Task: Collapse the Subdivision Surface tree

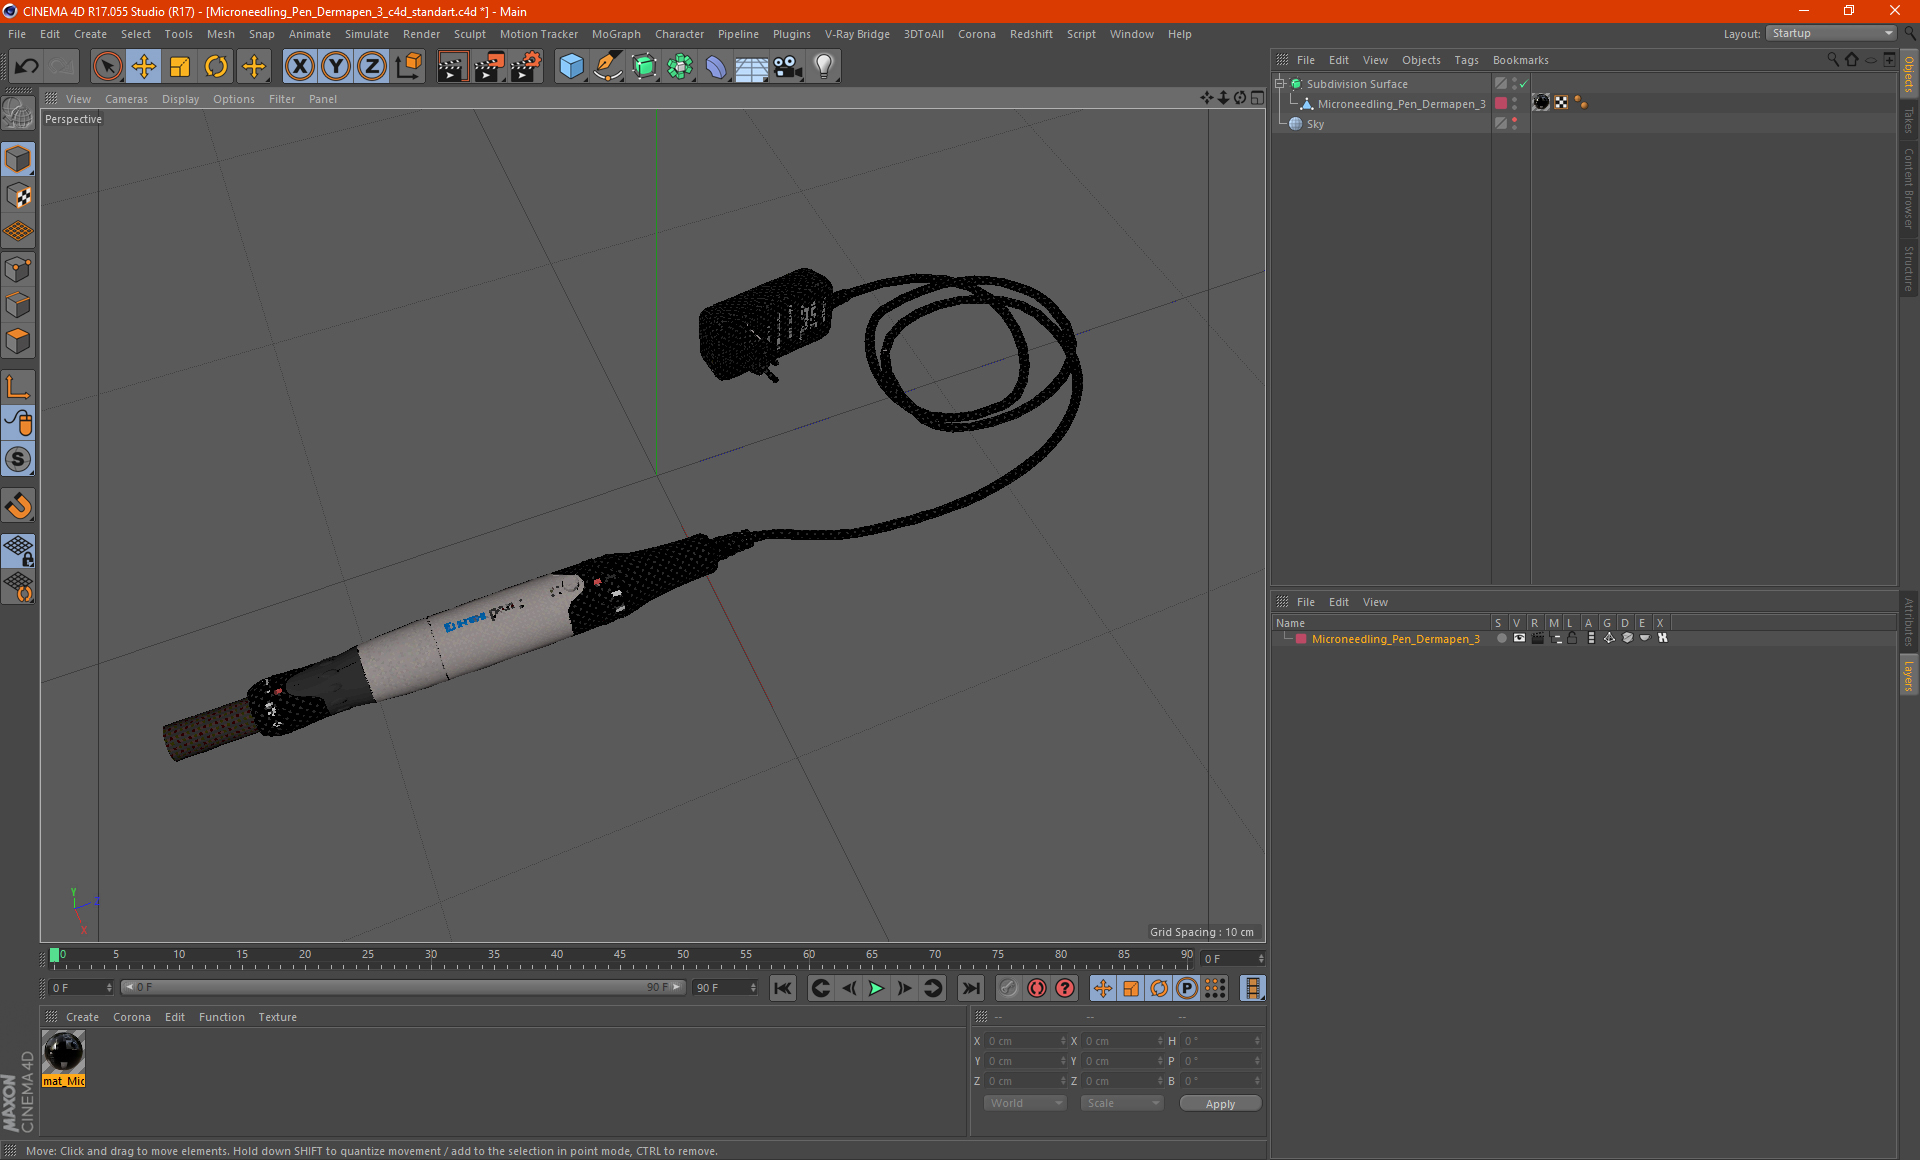Action: 1279,84
